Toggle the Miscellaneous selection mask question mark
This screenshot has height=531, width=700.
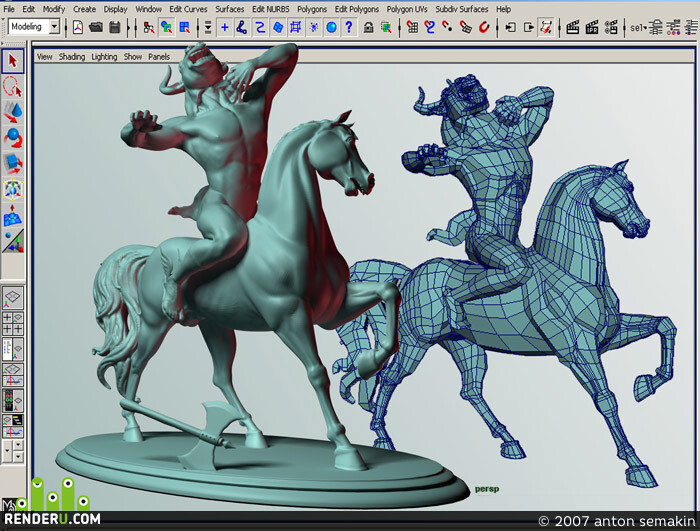click(x=349, y=28)
